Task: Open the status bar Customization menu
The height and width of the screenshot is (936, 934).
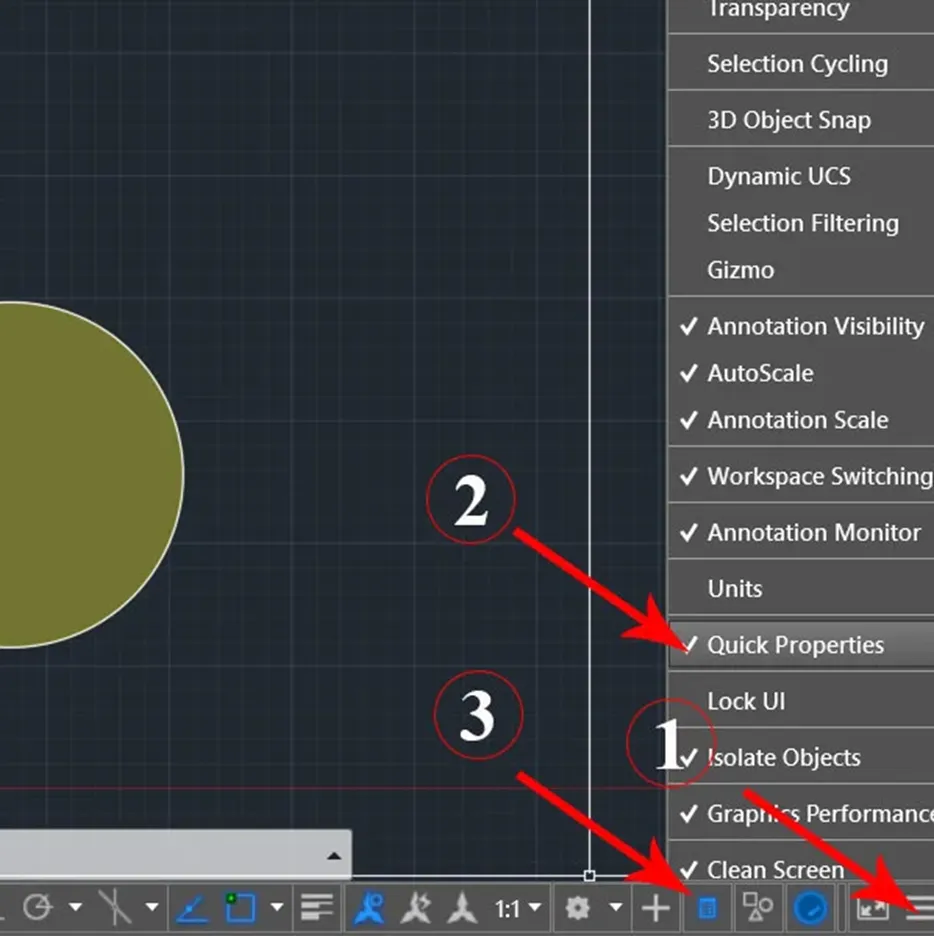Action: 920,908
